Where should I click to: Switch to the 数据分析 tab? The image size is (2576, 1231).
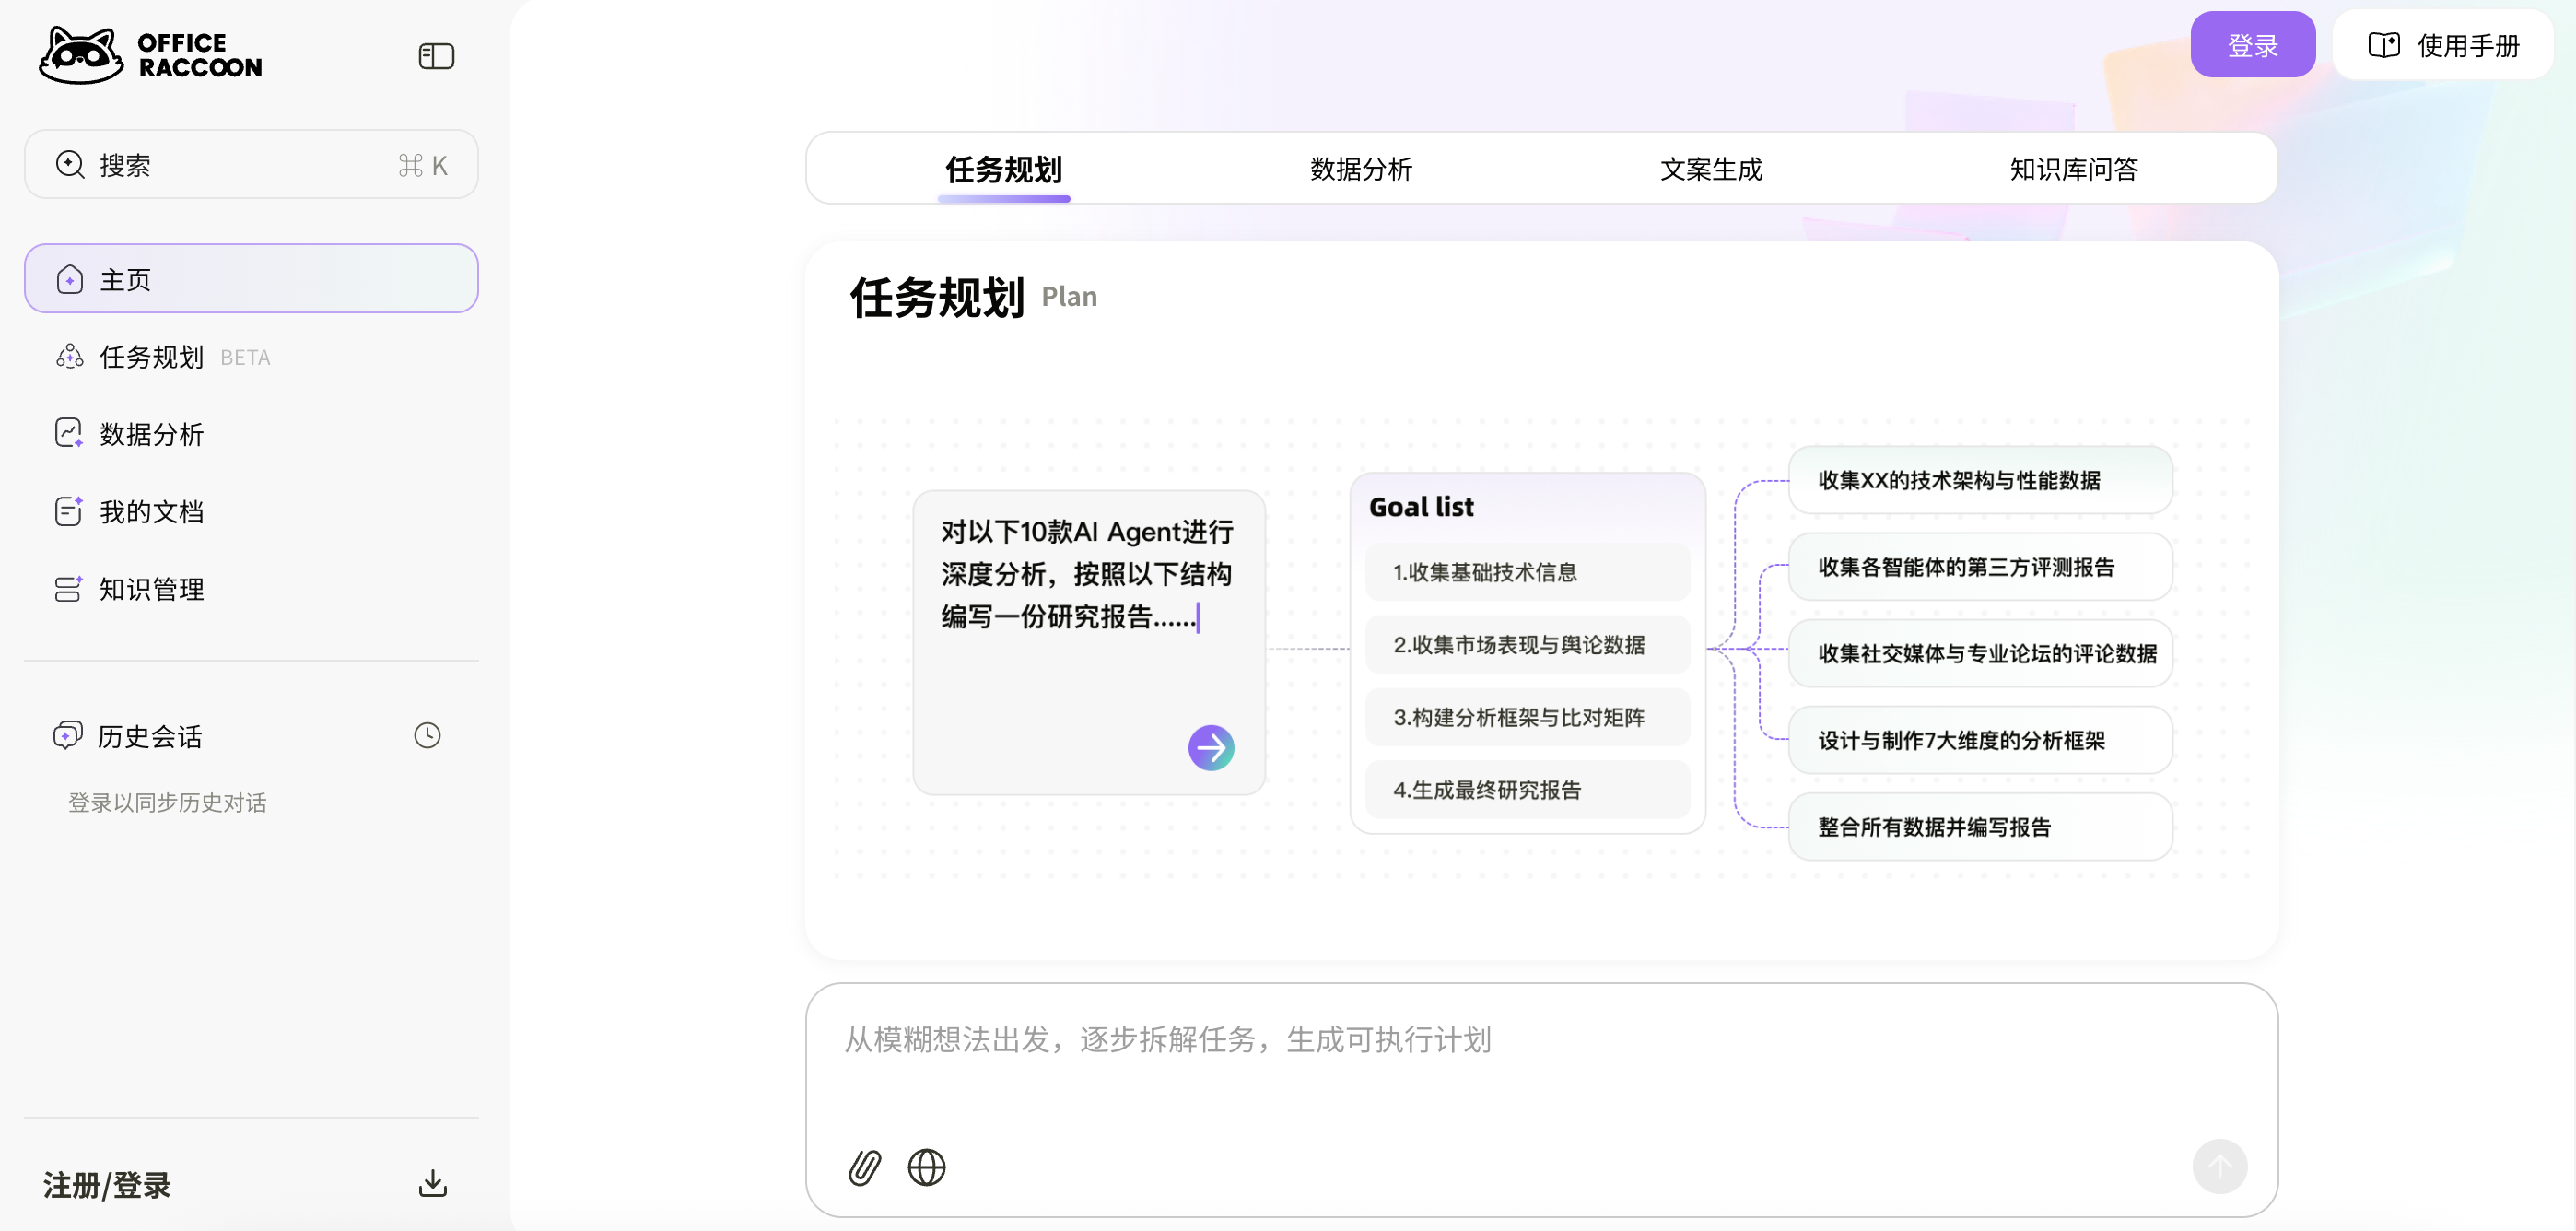(1360, 169)
